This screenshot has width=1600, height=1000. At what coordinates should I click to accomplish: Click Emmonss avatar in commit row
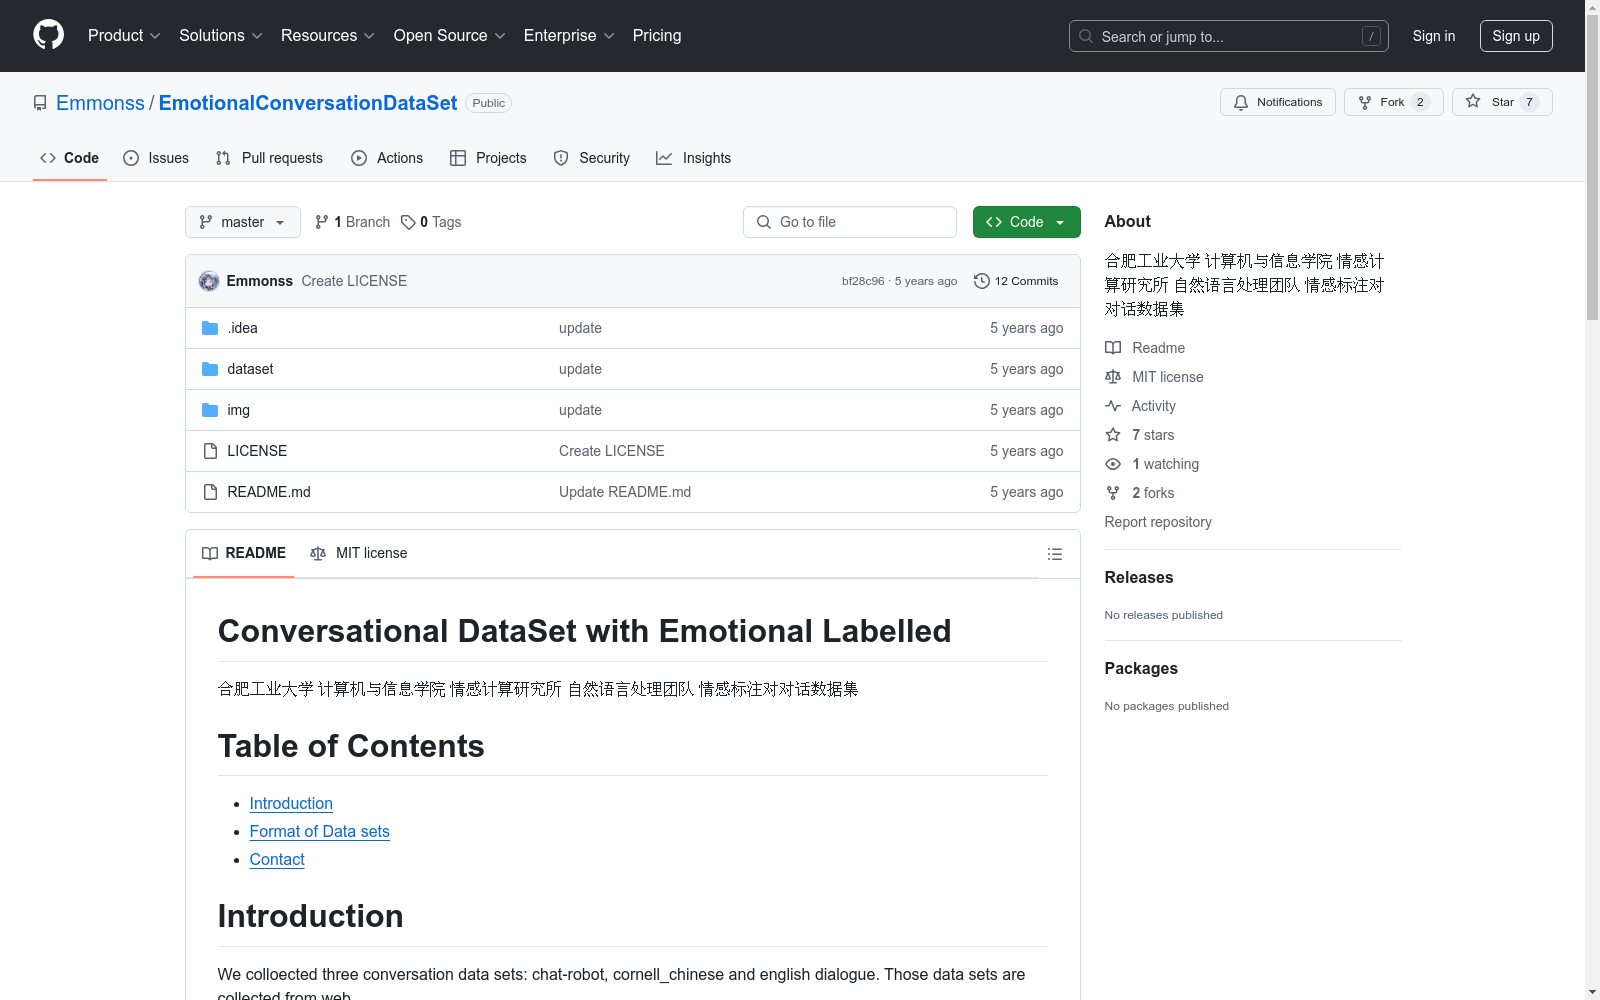click(209, 281)
